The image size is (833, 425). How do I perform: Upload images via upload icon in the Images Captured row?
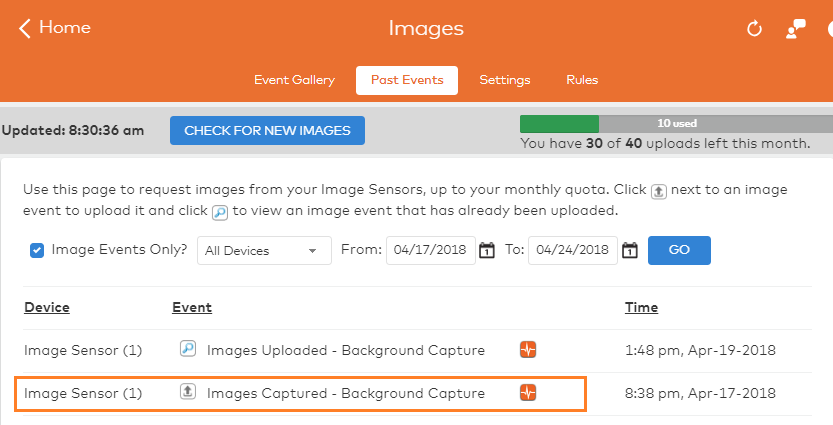pos(188,392)
